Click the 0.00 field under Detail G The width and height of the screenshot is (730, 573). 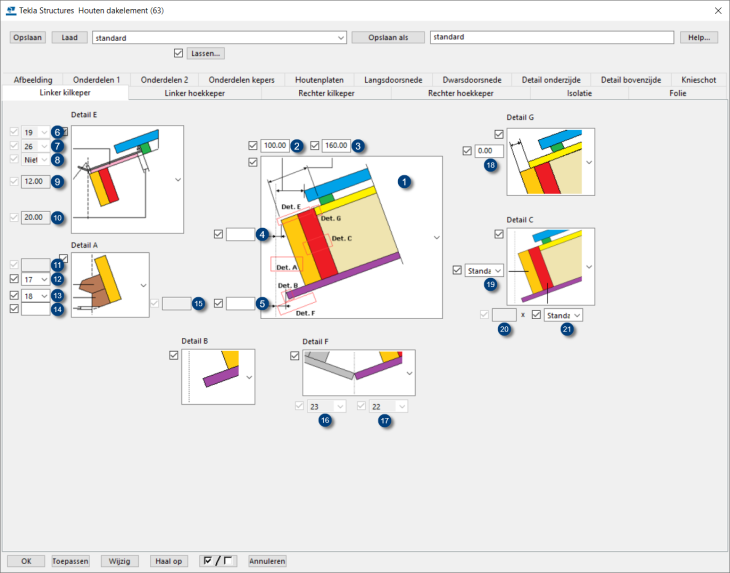(x=489, y=151)
